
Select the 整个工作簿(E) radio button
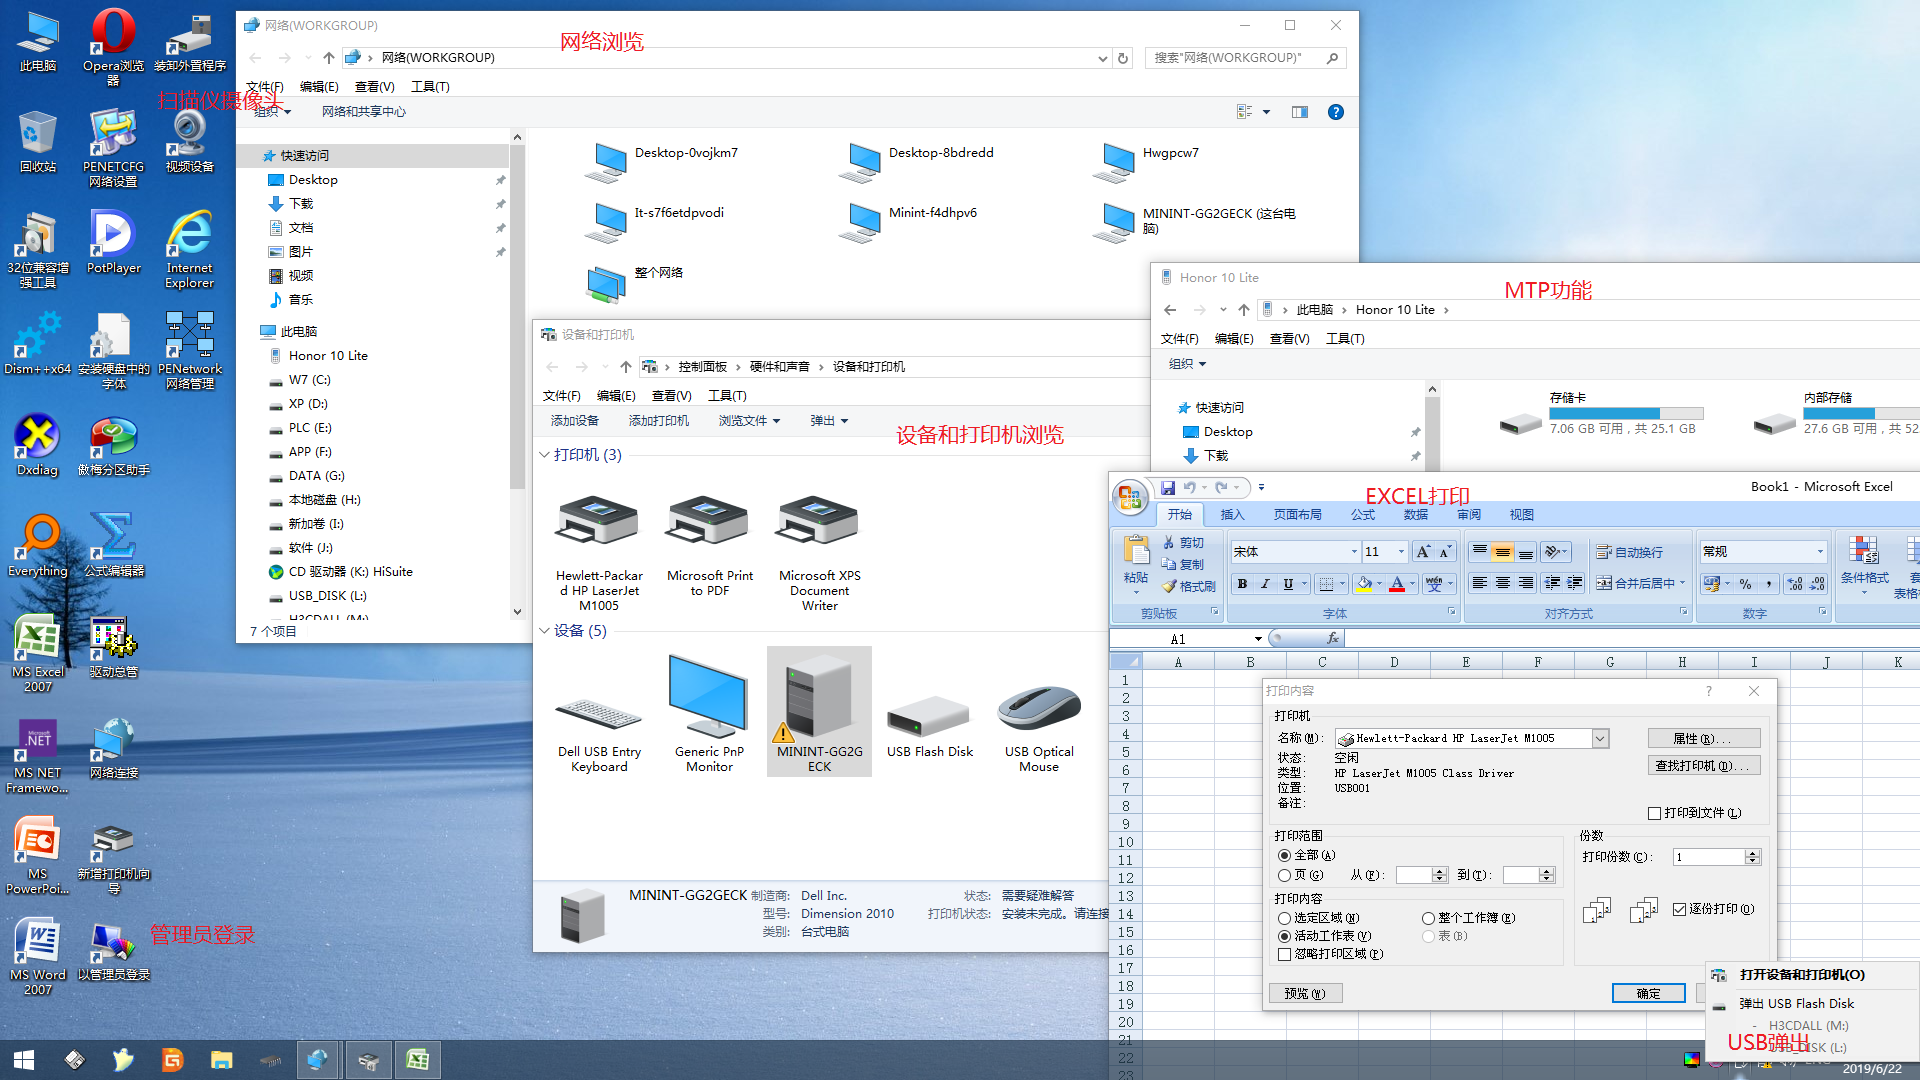[1429, 918]
